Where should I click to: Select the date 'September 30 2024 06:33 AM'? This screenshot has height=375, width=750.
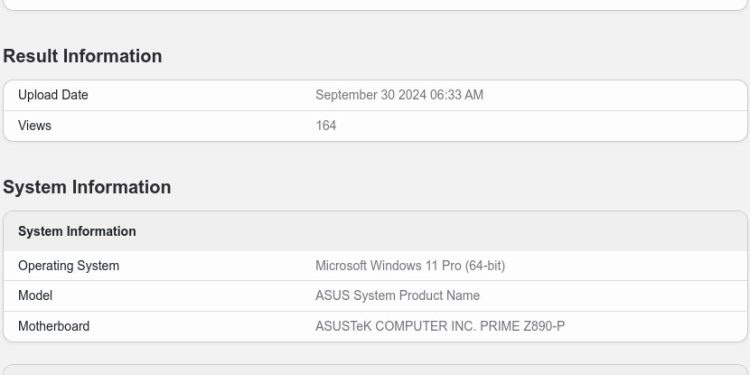(399, 95)
